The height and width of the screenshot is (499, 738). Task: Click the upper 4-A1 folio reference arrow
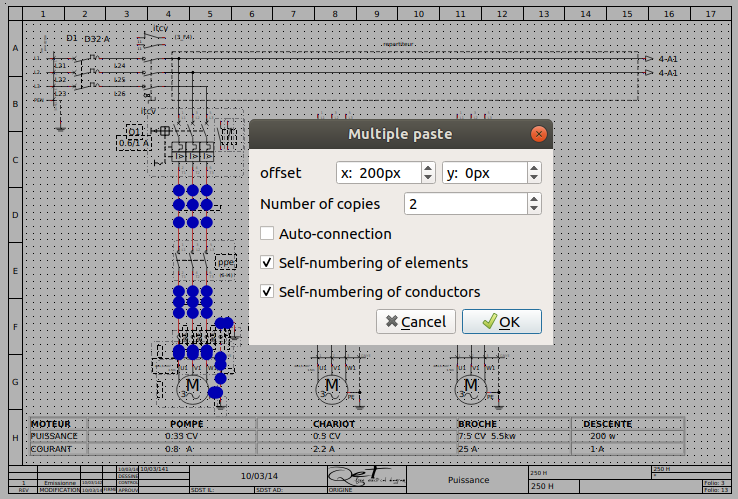pyautogui.click(x=649, y=59)
